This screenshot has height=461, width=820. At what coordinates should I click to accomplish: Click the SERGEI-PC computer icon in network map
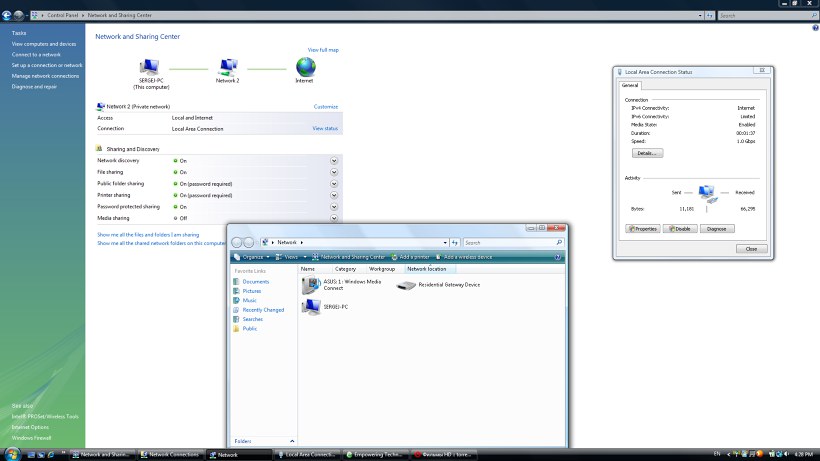coord(150,67)
